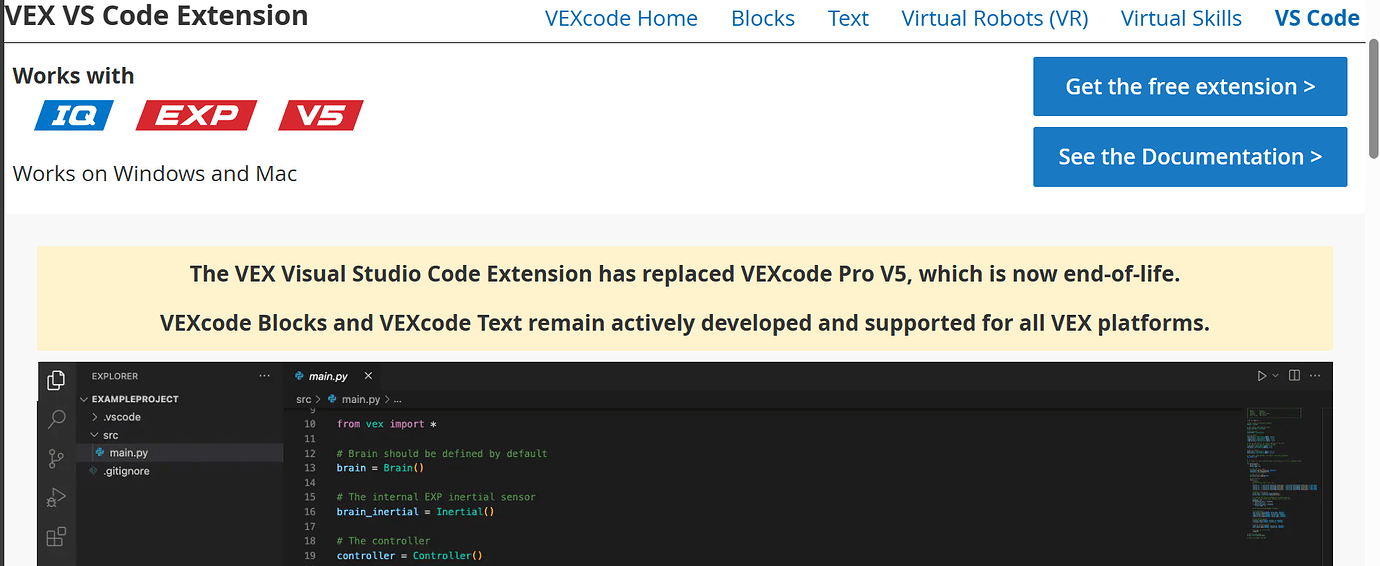This screenshot has height=566, width=1380.
Task: Open the Explorer panel ellipsis menu
Action: pos(264,376)
